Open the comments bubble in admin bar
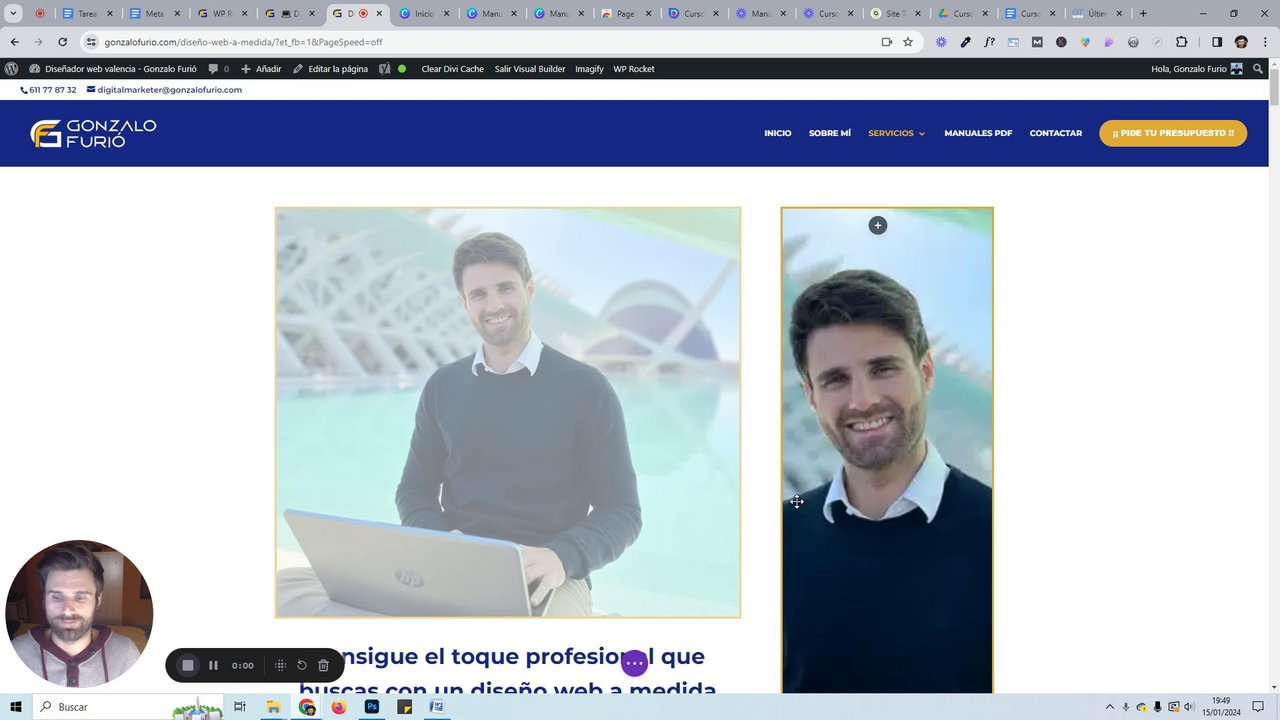Screen dimensions: 1280x720 point(218,69)
